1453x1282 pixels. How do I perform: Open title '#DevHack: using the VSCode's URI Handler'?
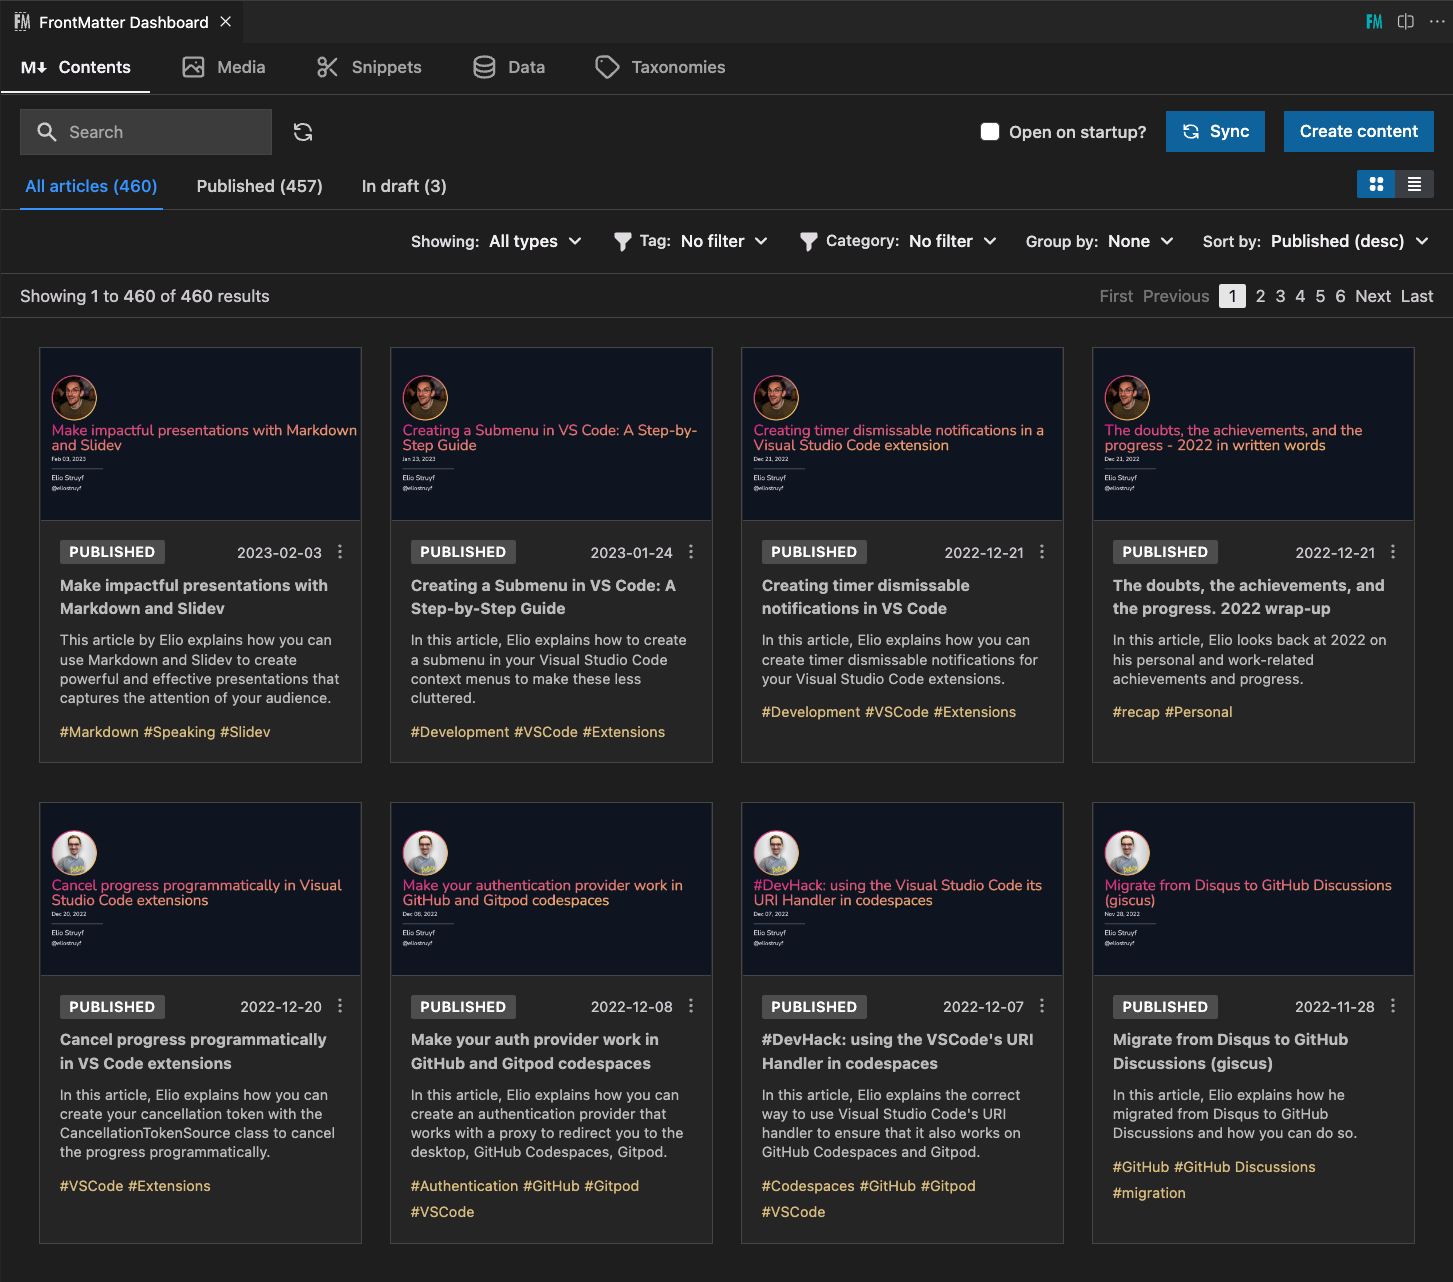tap(898, 1051)
